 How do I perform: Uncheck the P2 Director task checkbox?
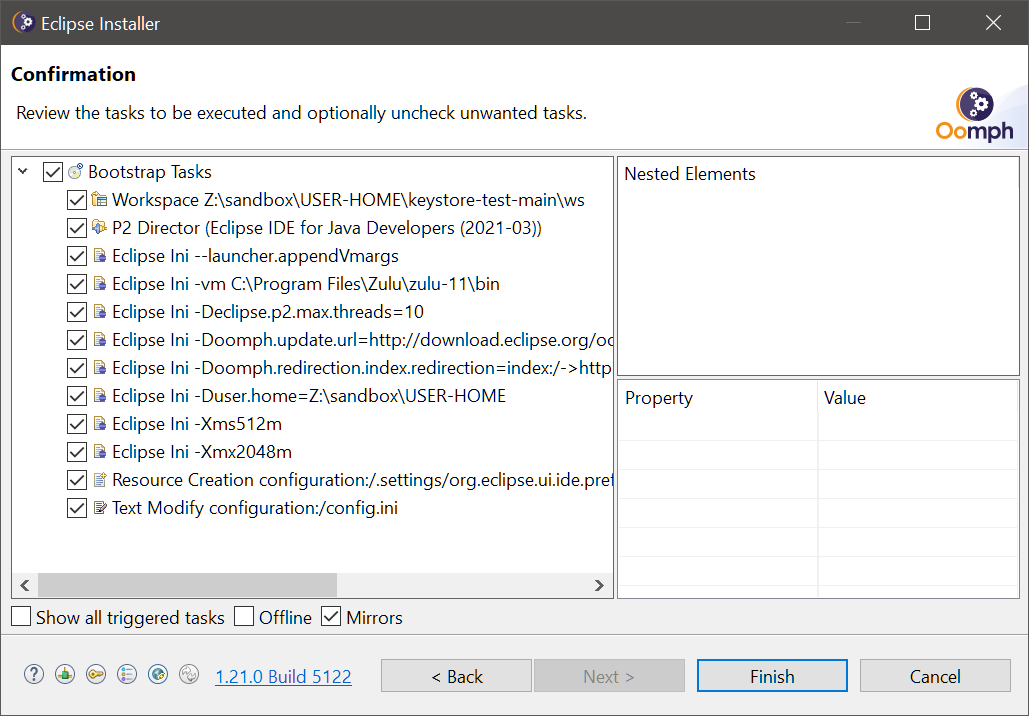[x=77, y=228]
